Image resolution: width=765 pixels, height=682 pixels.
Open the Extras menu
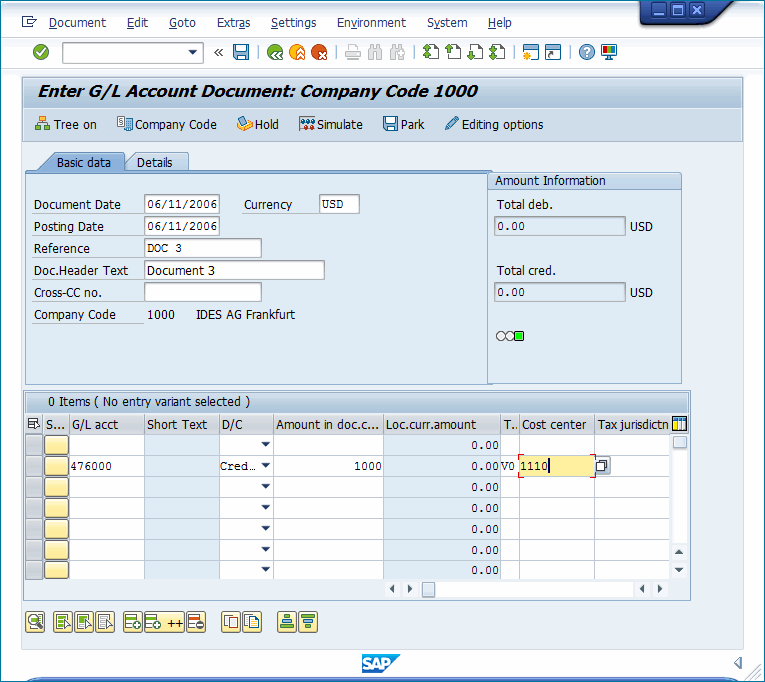[x=234, y=22]
